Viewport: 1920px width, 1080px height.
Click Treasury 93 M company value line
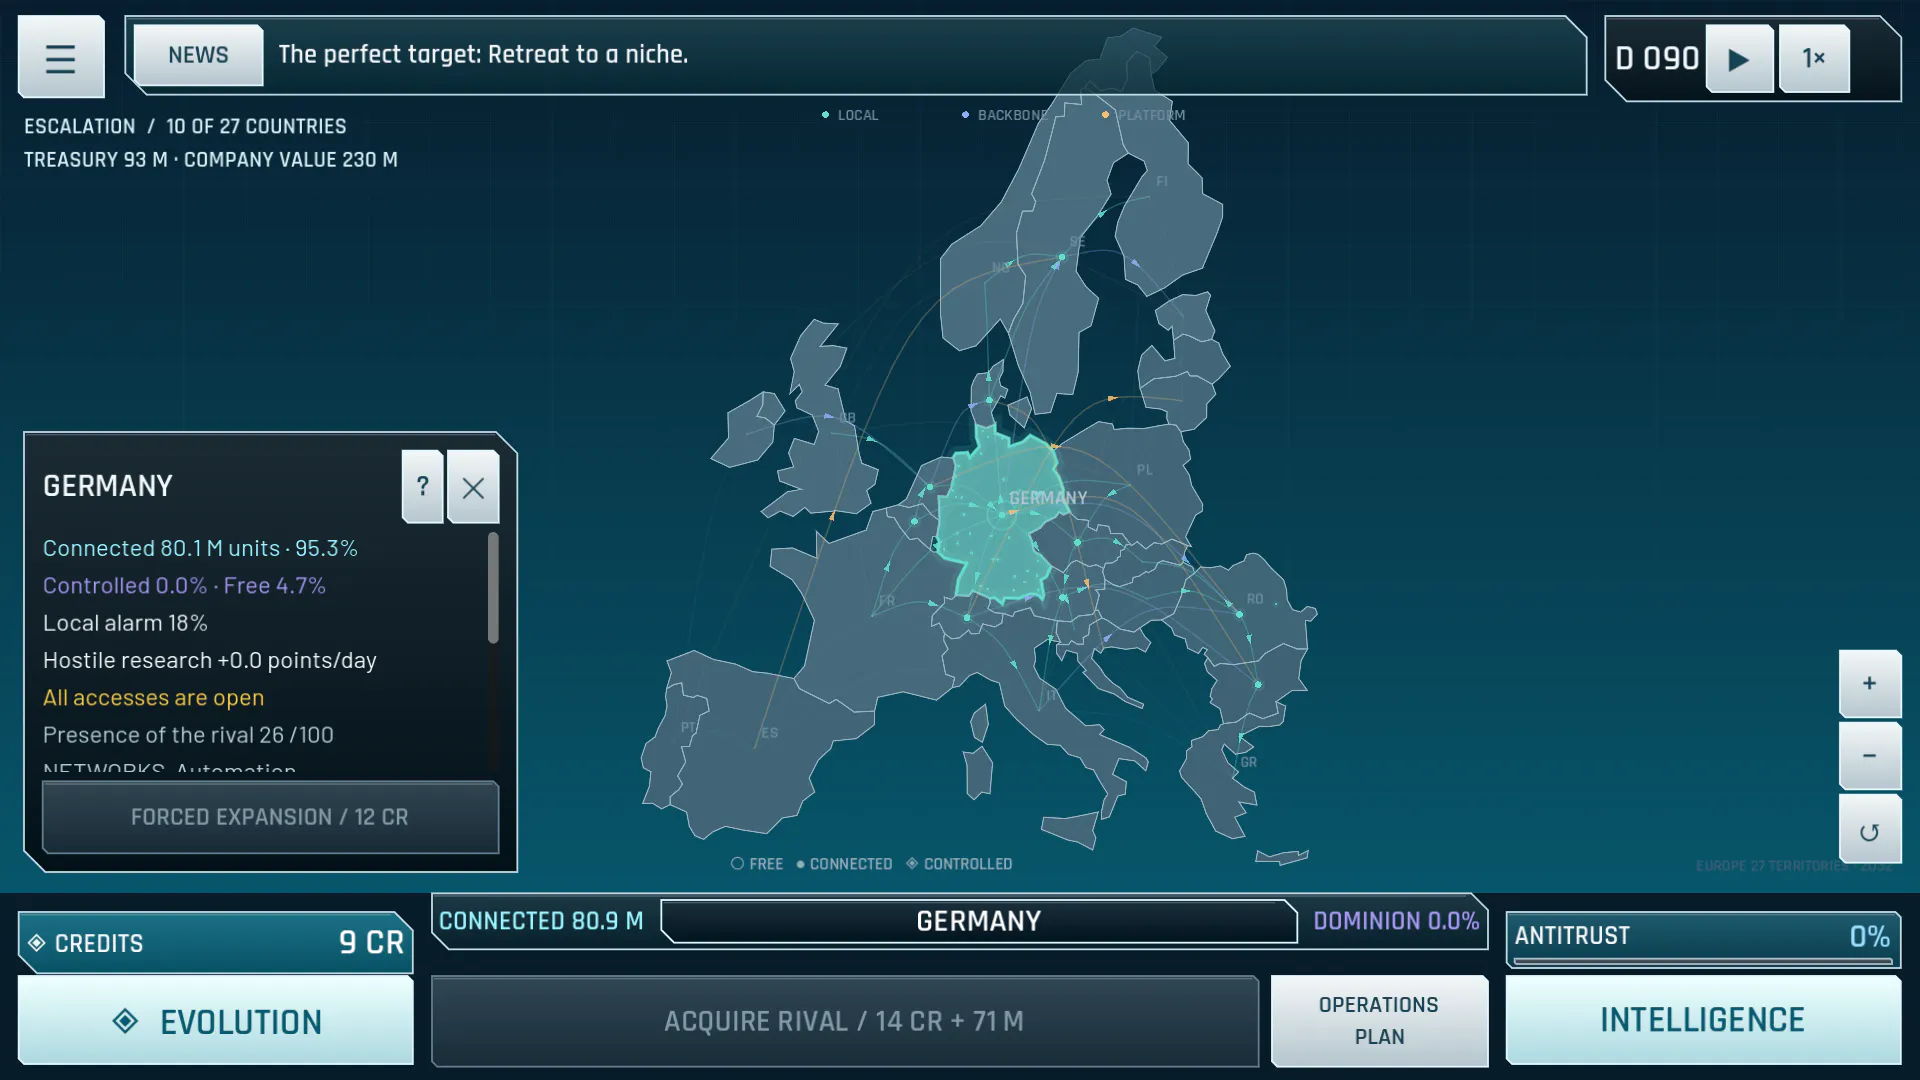point(211,160)
